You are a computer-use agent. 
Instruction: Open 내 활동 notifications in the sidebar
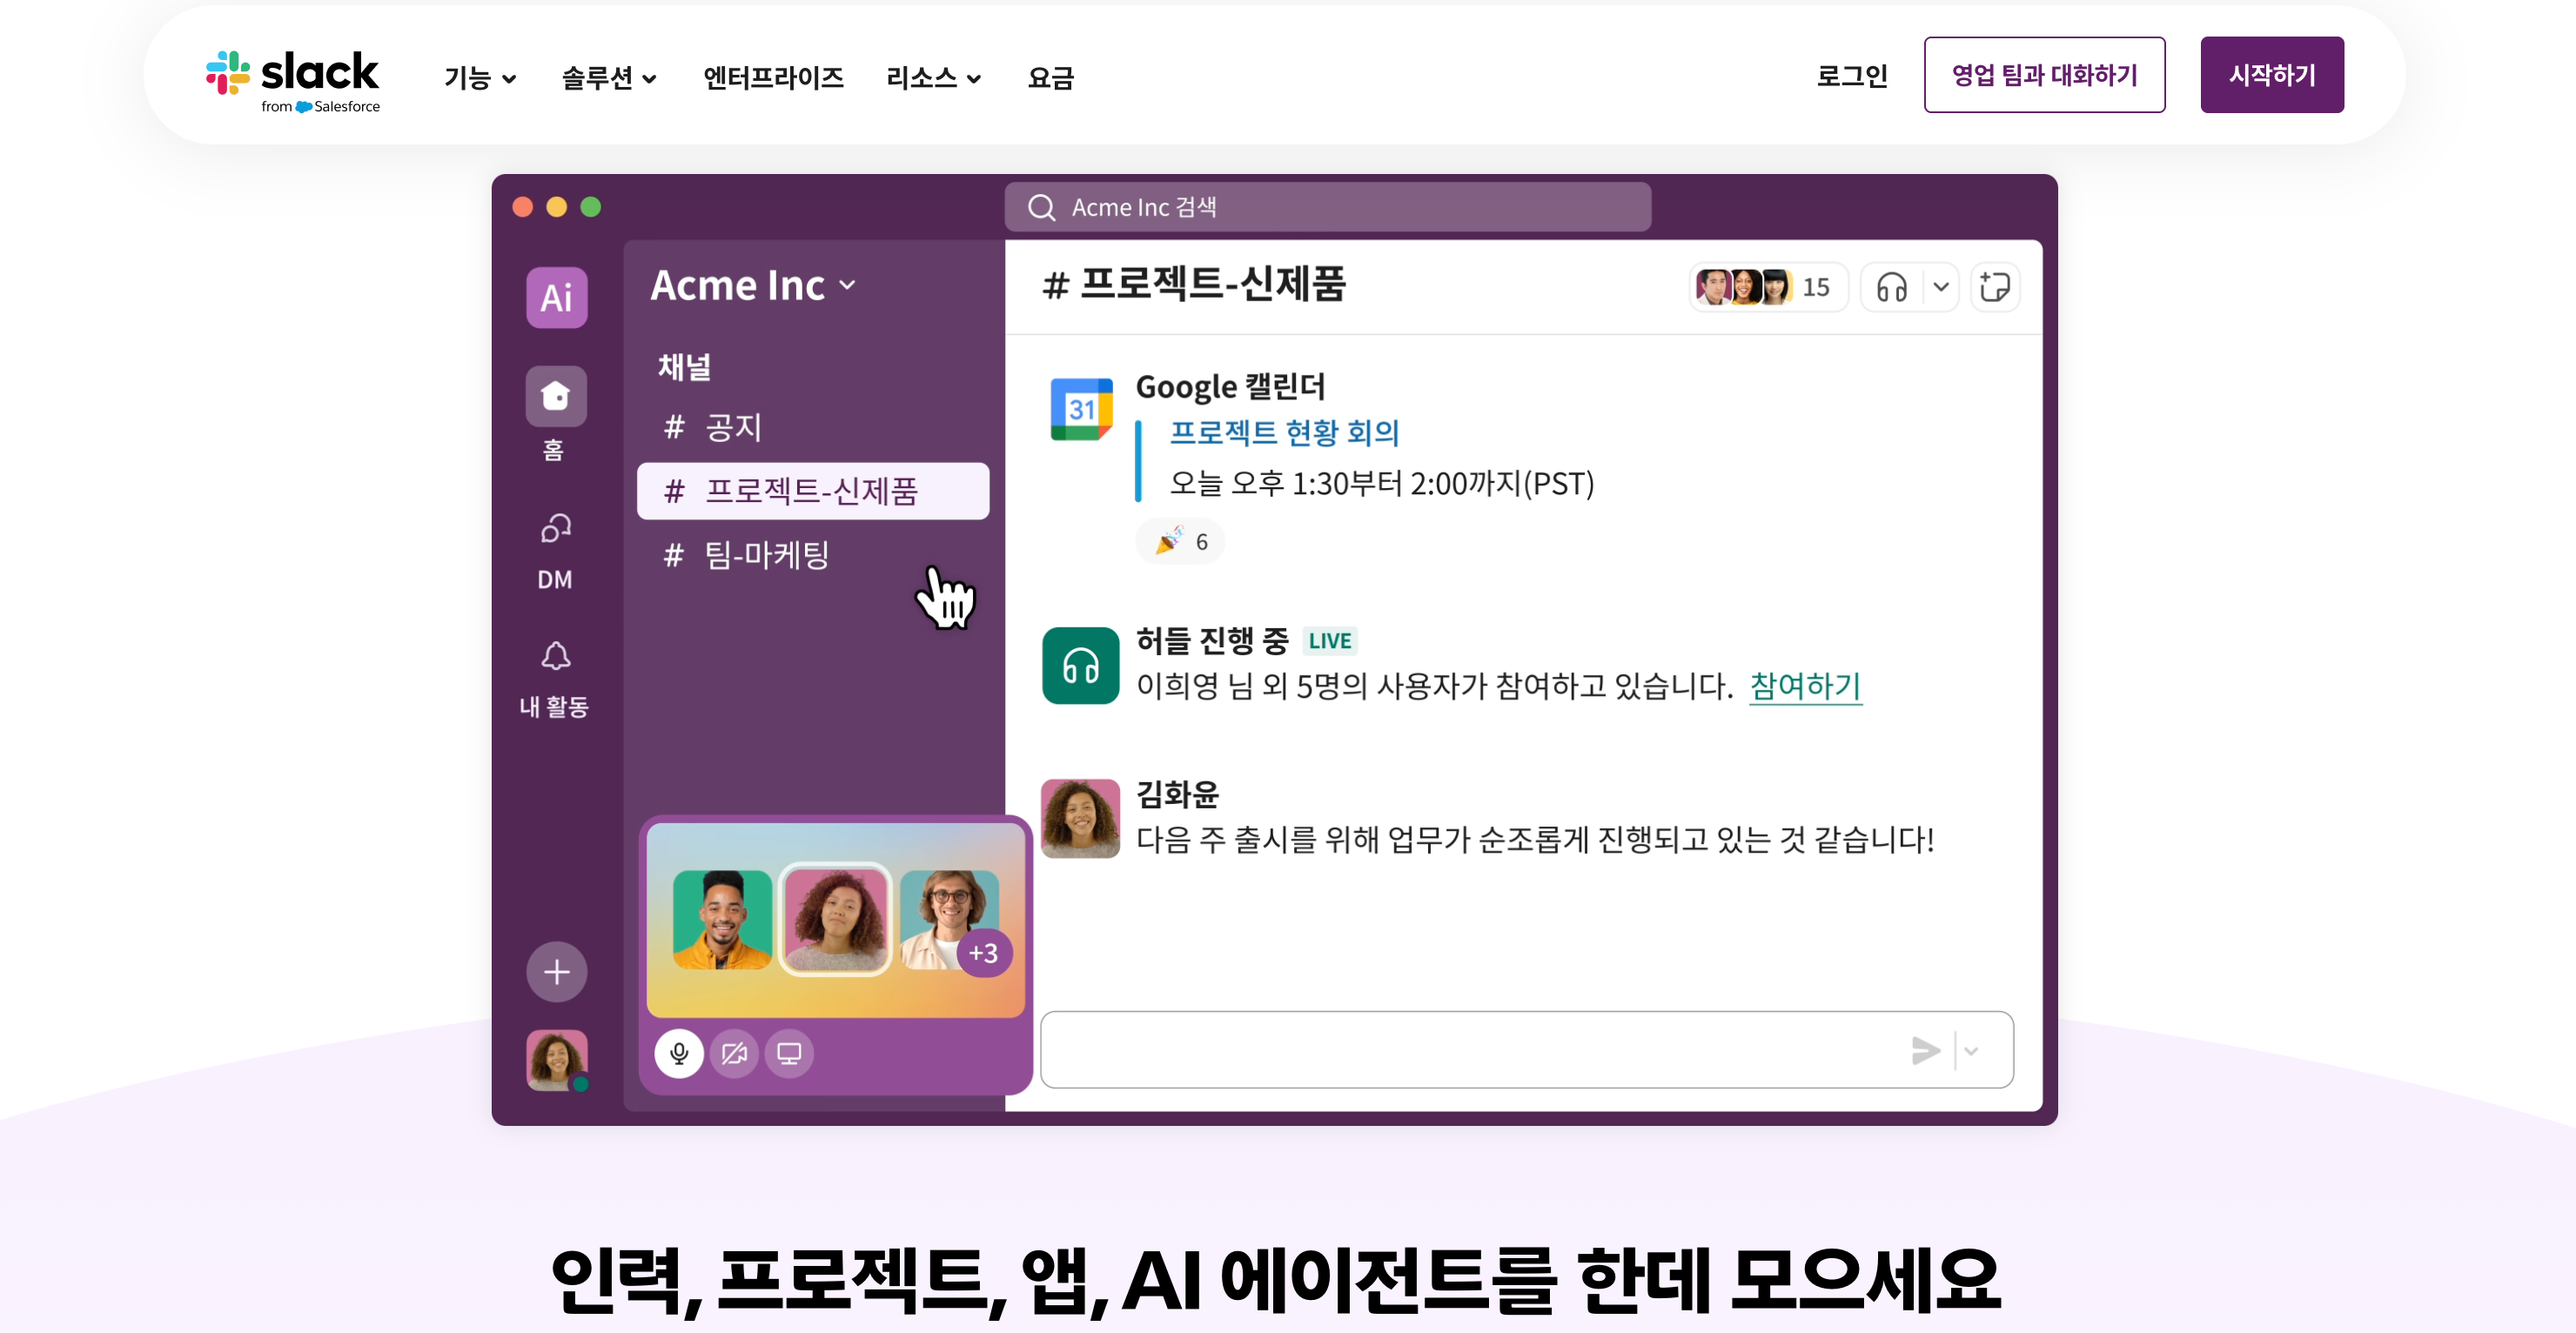556,657
